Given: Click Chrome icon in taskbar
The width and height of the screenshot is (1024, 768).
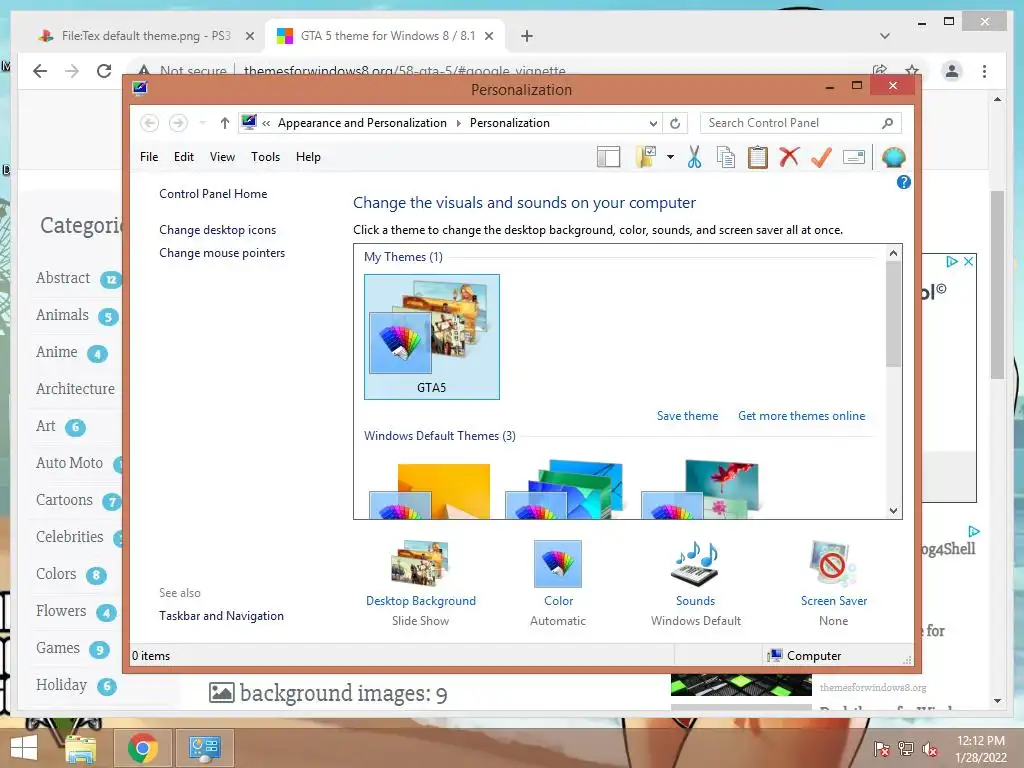Looking at the screenshot, I should (x=142, y=748).
